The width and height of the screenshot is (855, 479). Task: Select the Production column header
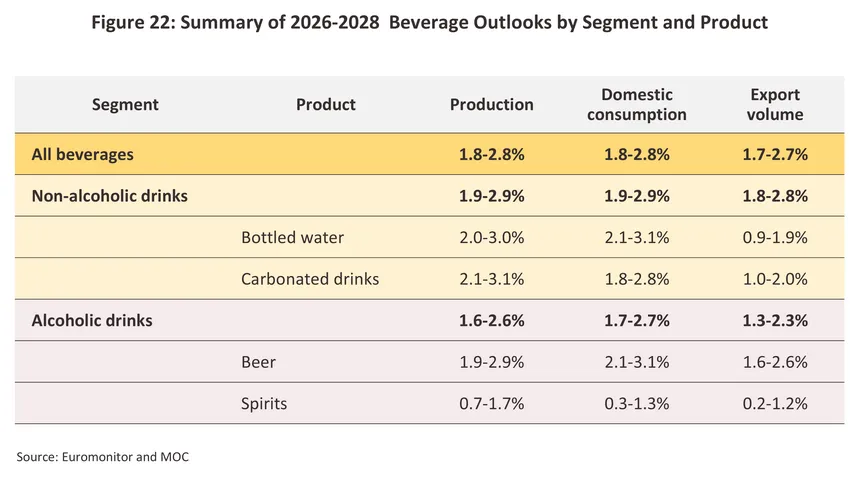point(491,104)
